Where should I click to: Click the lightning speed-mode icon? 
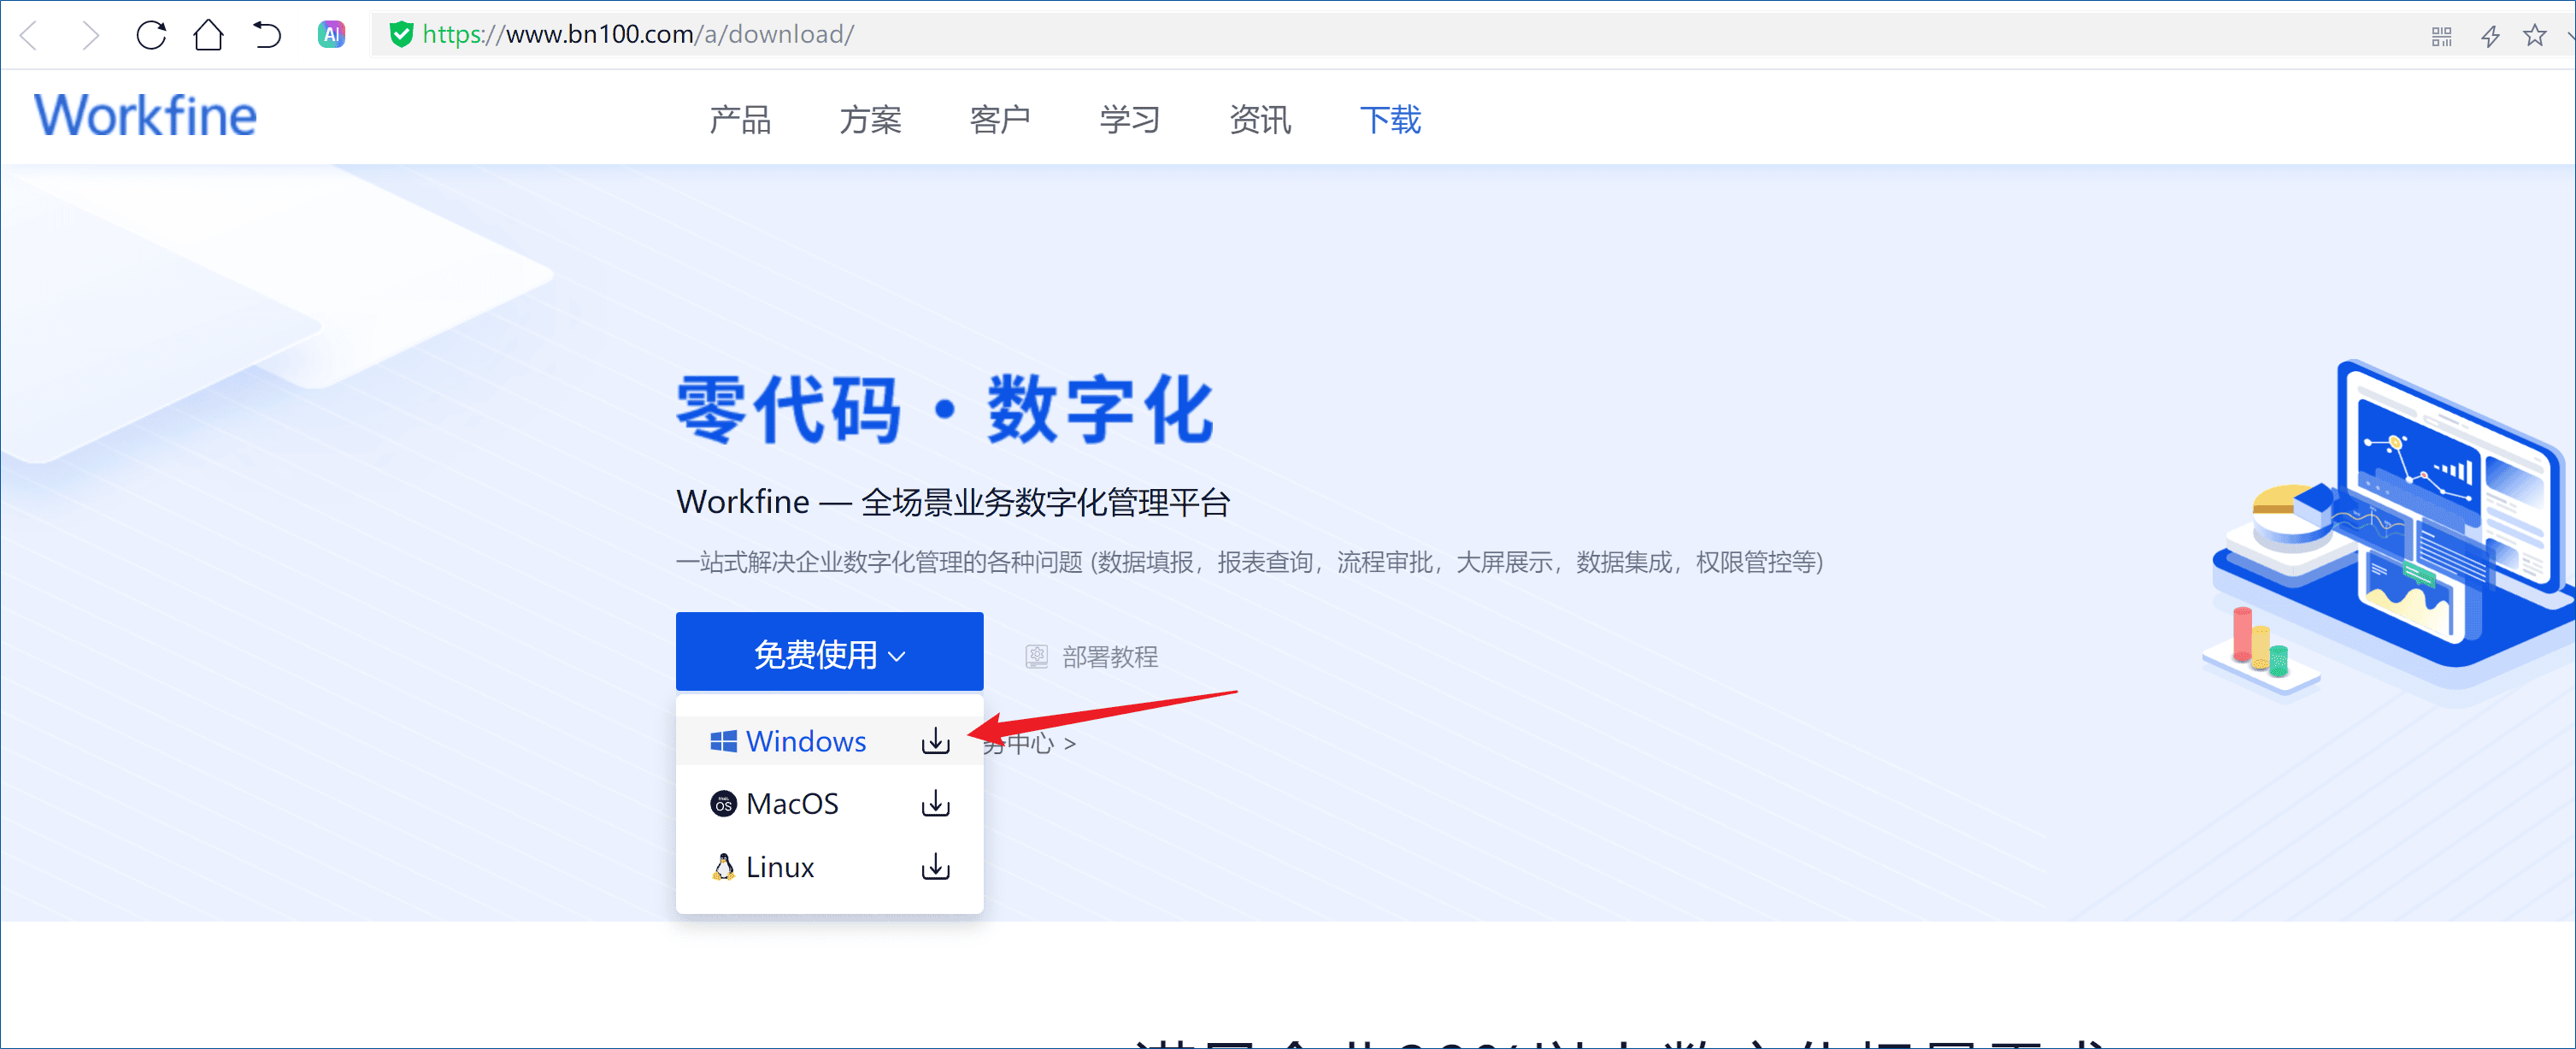click(x=2490, y=37)
